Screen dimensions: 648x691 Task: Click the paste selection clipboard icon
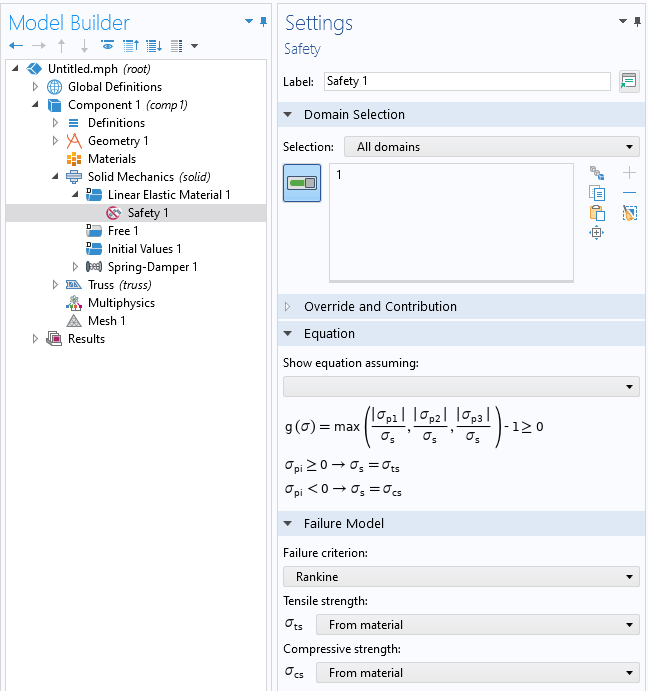pyautogui.click(x=597, y=213)
